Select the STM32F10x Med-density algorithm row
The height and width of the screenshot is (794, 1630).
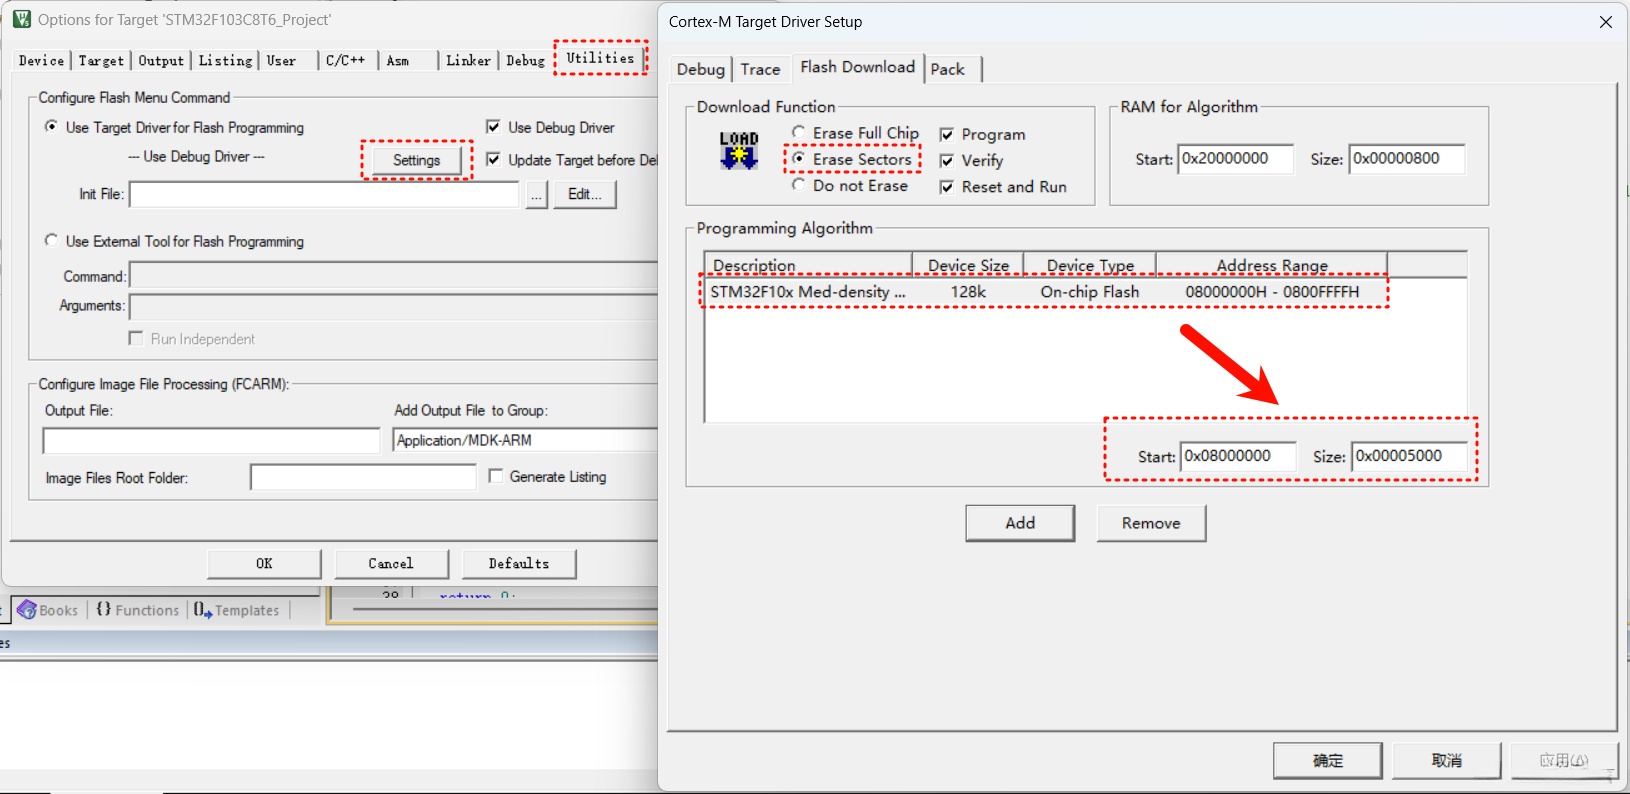click(x=1044, y=292)
